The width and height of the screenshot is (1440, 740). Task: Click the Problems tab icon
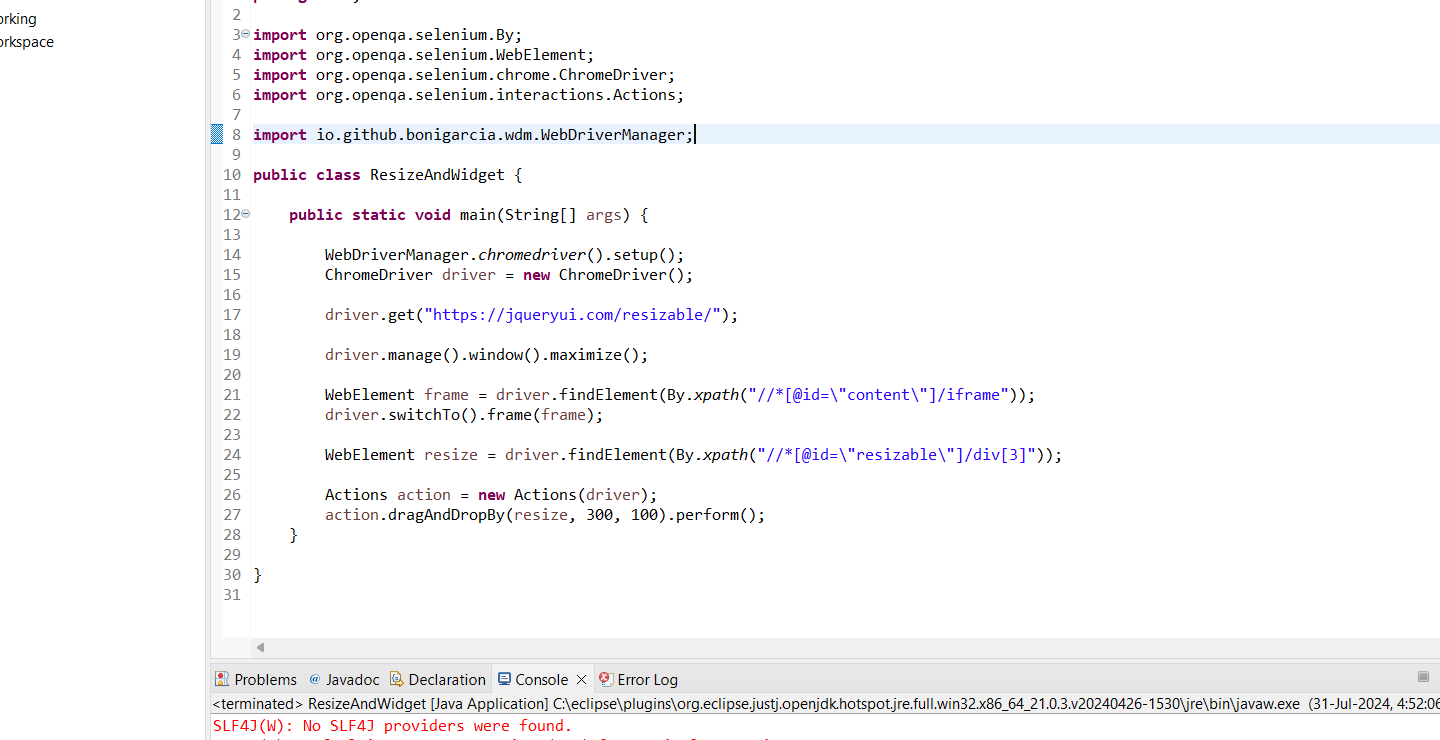click(222, 679)
